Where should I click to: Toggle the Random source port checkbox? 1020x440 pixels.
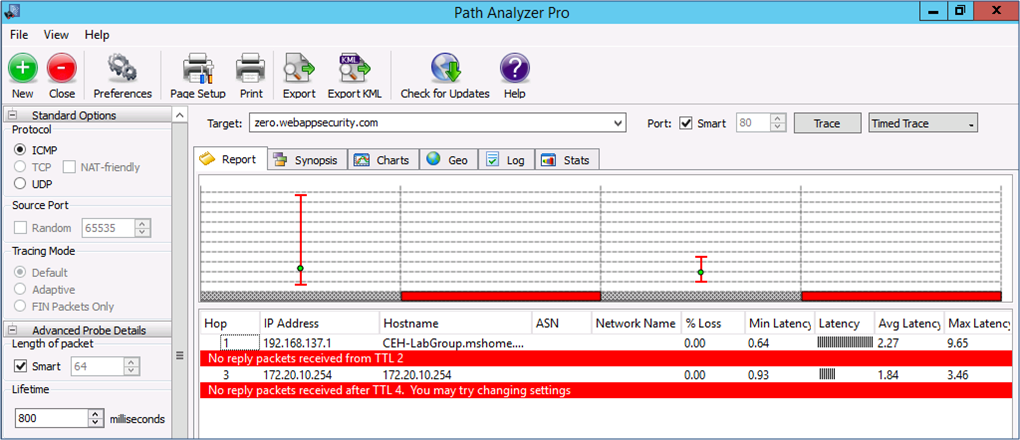click(x=21, y=228)
